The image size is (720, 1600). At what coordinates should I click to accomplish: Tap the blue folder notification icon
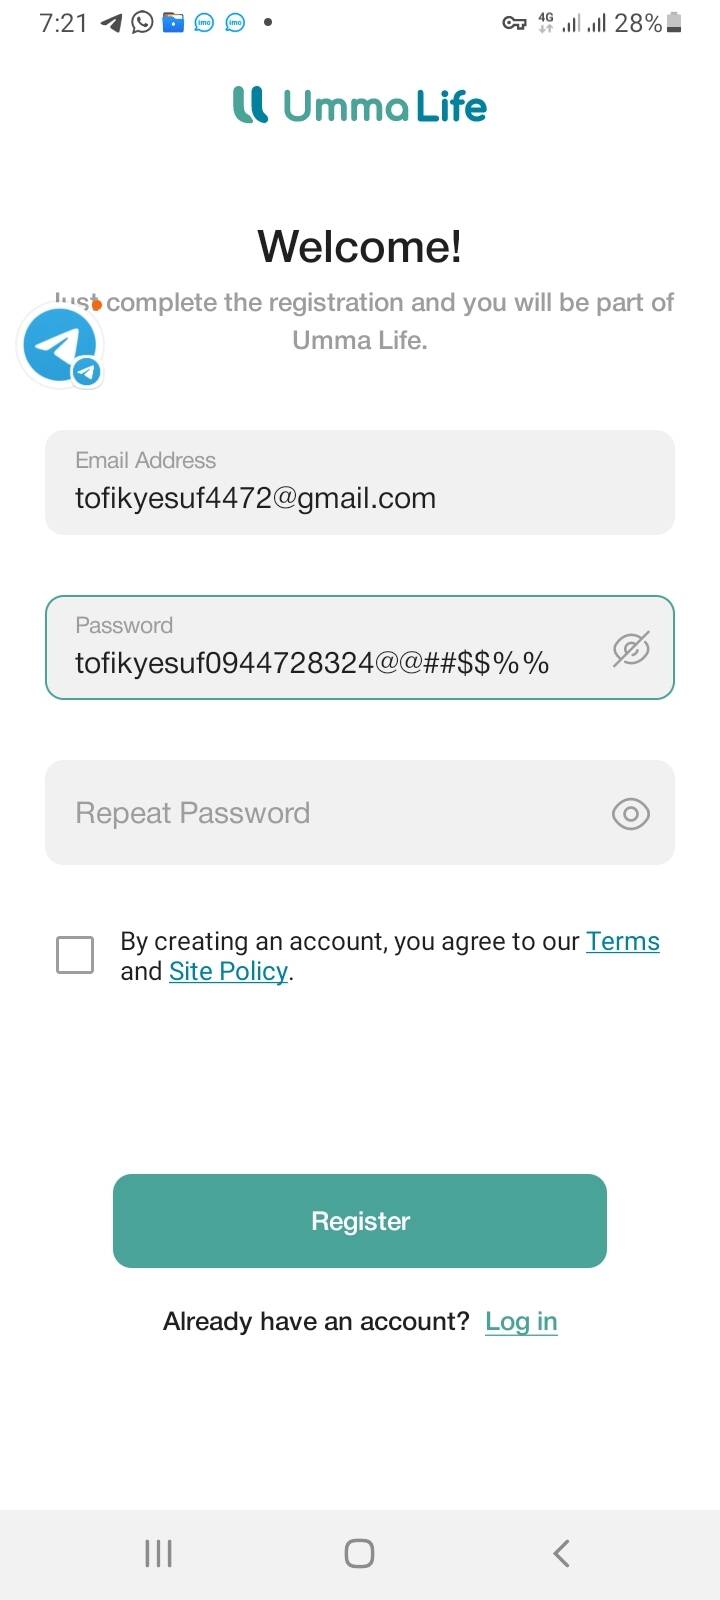173,22
